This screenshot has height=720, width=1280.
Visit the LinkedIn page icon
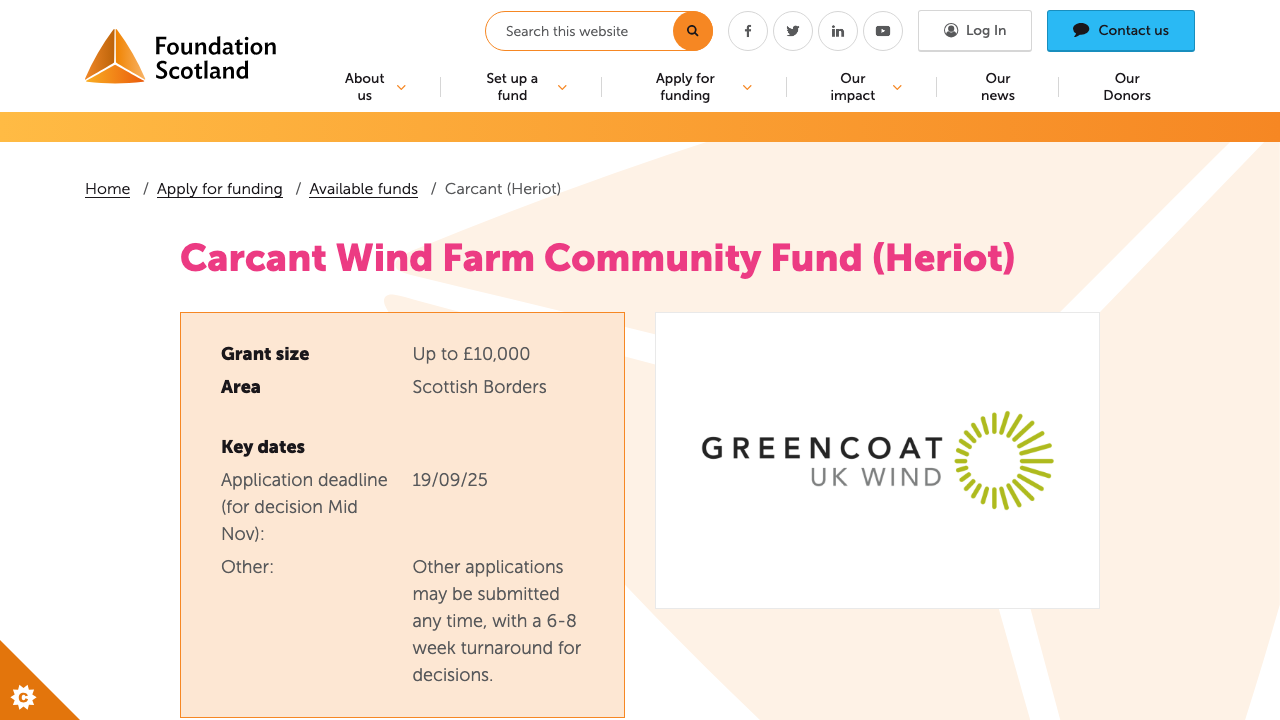(837, 31)
